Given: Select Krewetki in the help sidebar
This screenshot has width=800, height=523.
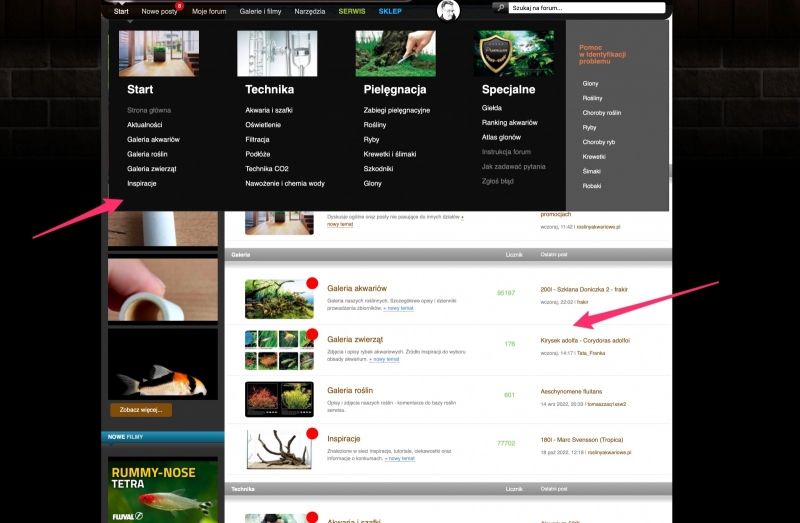Looking at the screenshot, I should coord(594,157).
